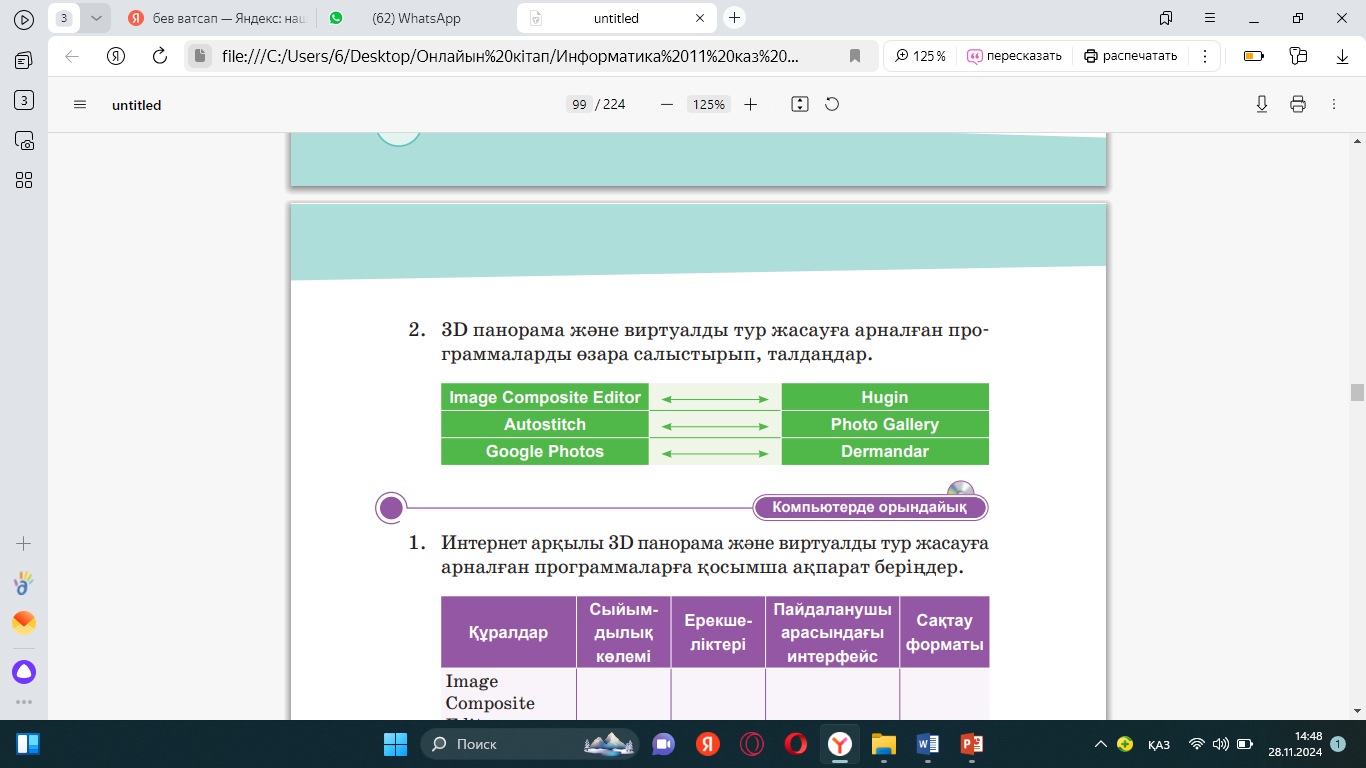This screenshot has width=1366, height=768.
Task: Open PowerPoint from the taskbar
Action: coord(972,744)
